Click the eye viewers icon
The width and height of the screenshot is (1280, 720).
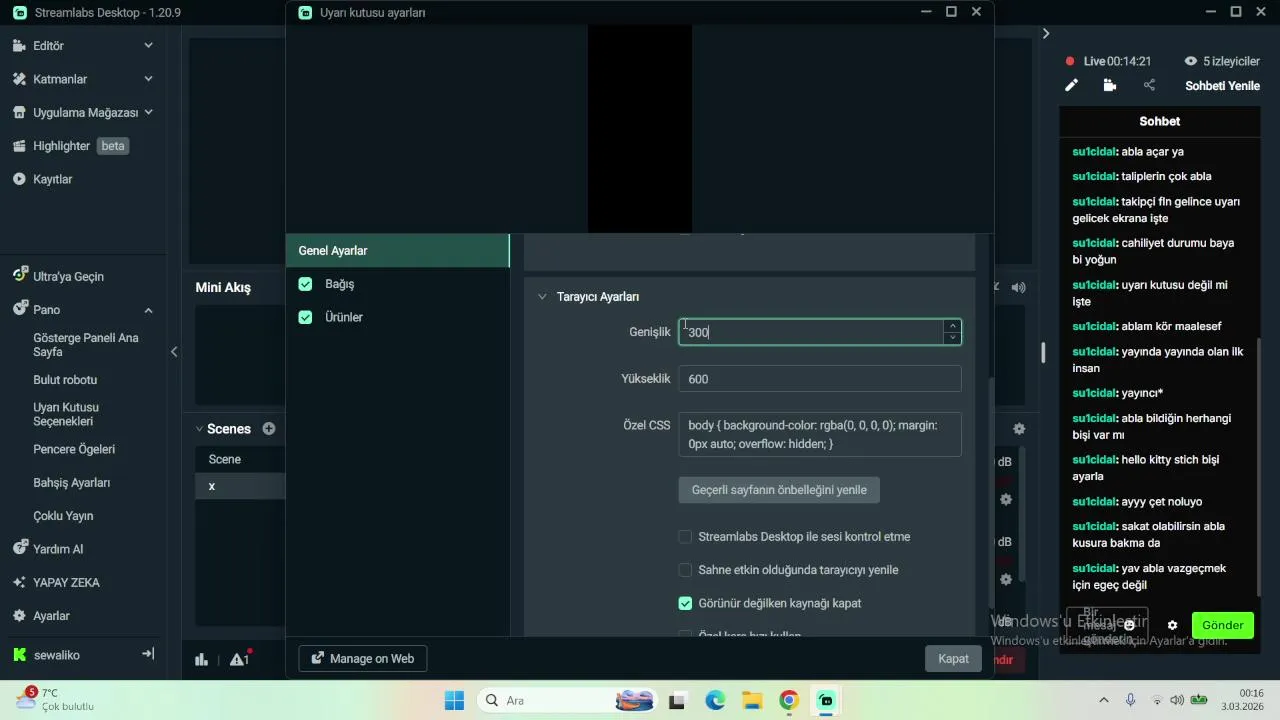1190,61
